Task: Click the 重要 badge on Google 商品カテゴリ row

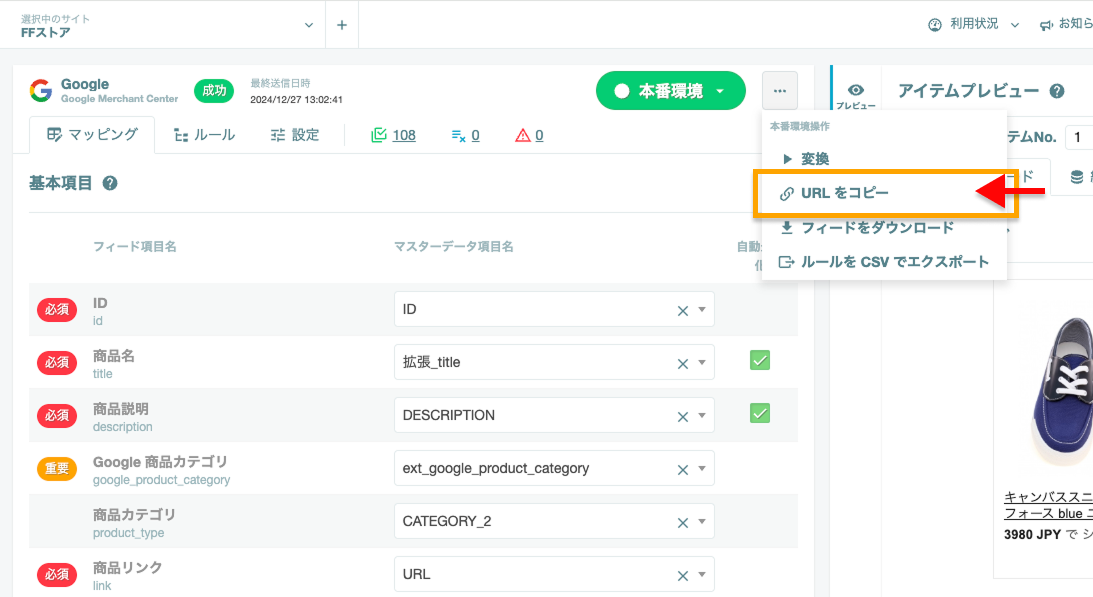Action: pos(57,469)
